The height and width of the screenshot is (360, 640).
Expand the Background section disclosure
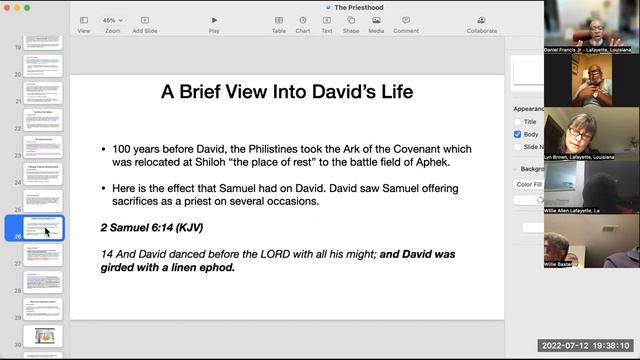pos(516,169)
